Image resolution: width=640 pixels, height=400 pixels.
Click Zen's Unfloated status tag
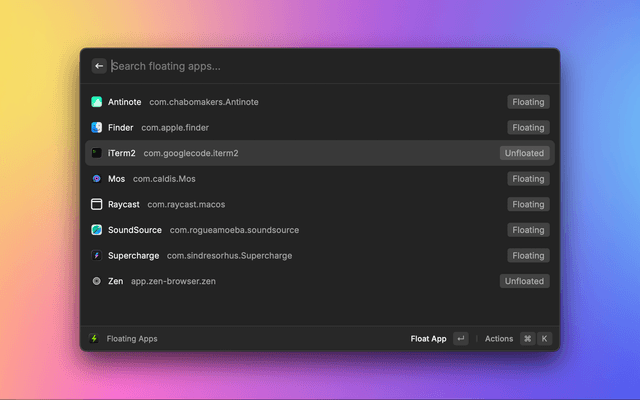point(524,281)
